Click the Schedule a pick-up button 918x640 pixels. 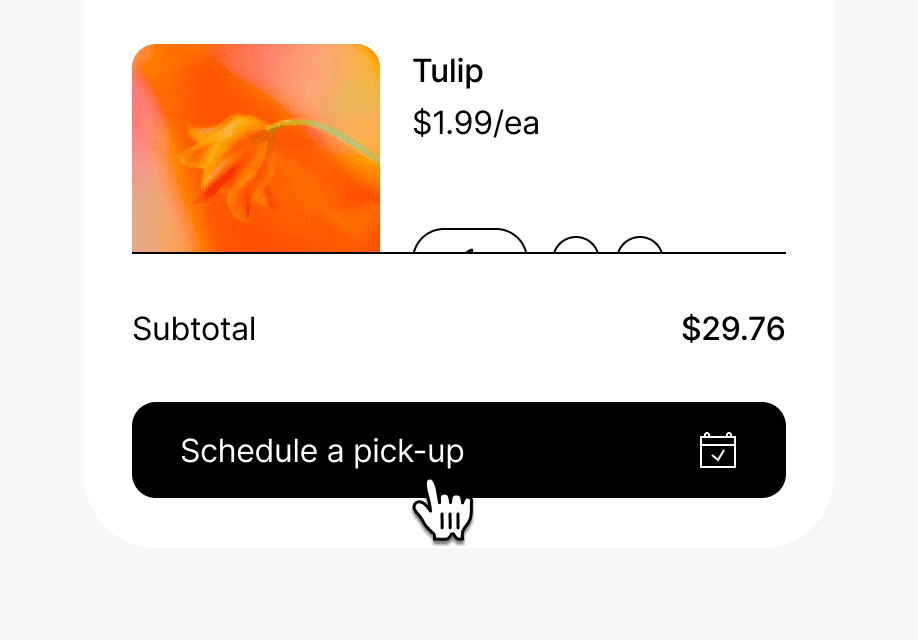click(459, 450)
